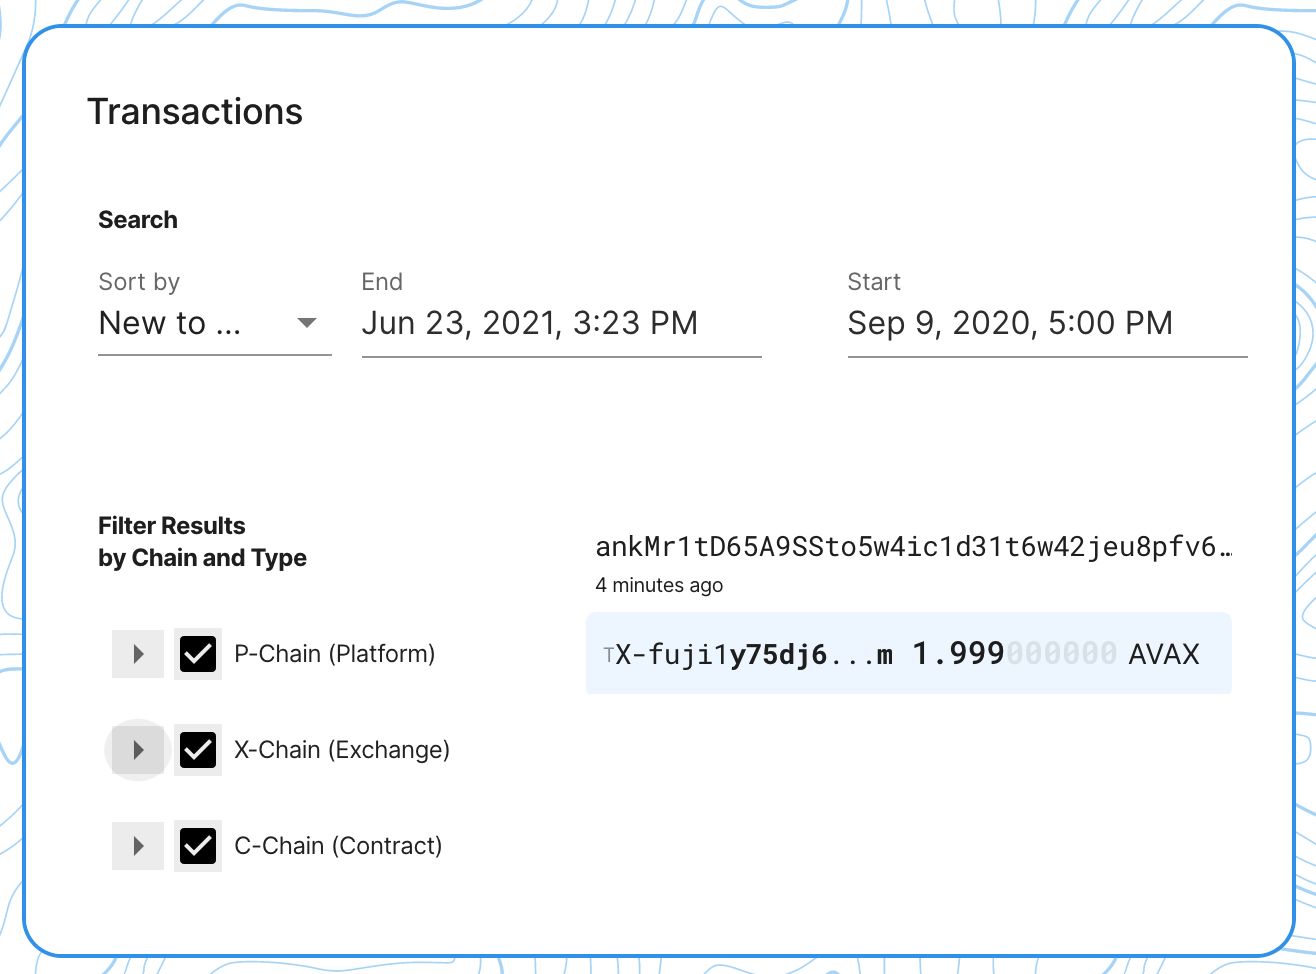Expand the X-Chain (Exchange) filter
Screen dimensions: 1316x974
click(138, 750)
